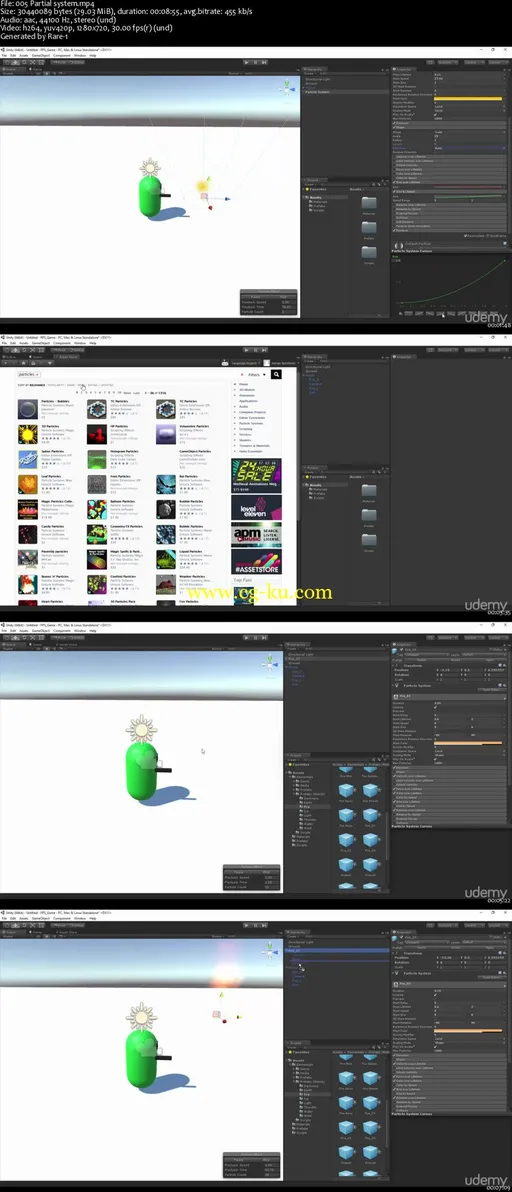Screen dimensions: 512x1192
Task: Open Component menu in the 00:01:48 frame
Action: (62, 55)
